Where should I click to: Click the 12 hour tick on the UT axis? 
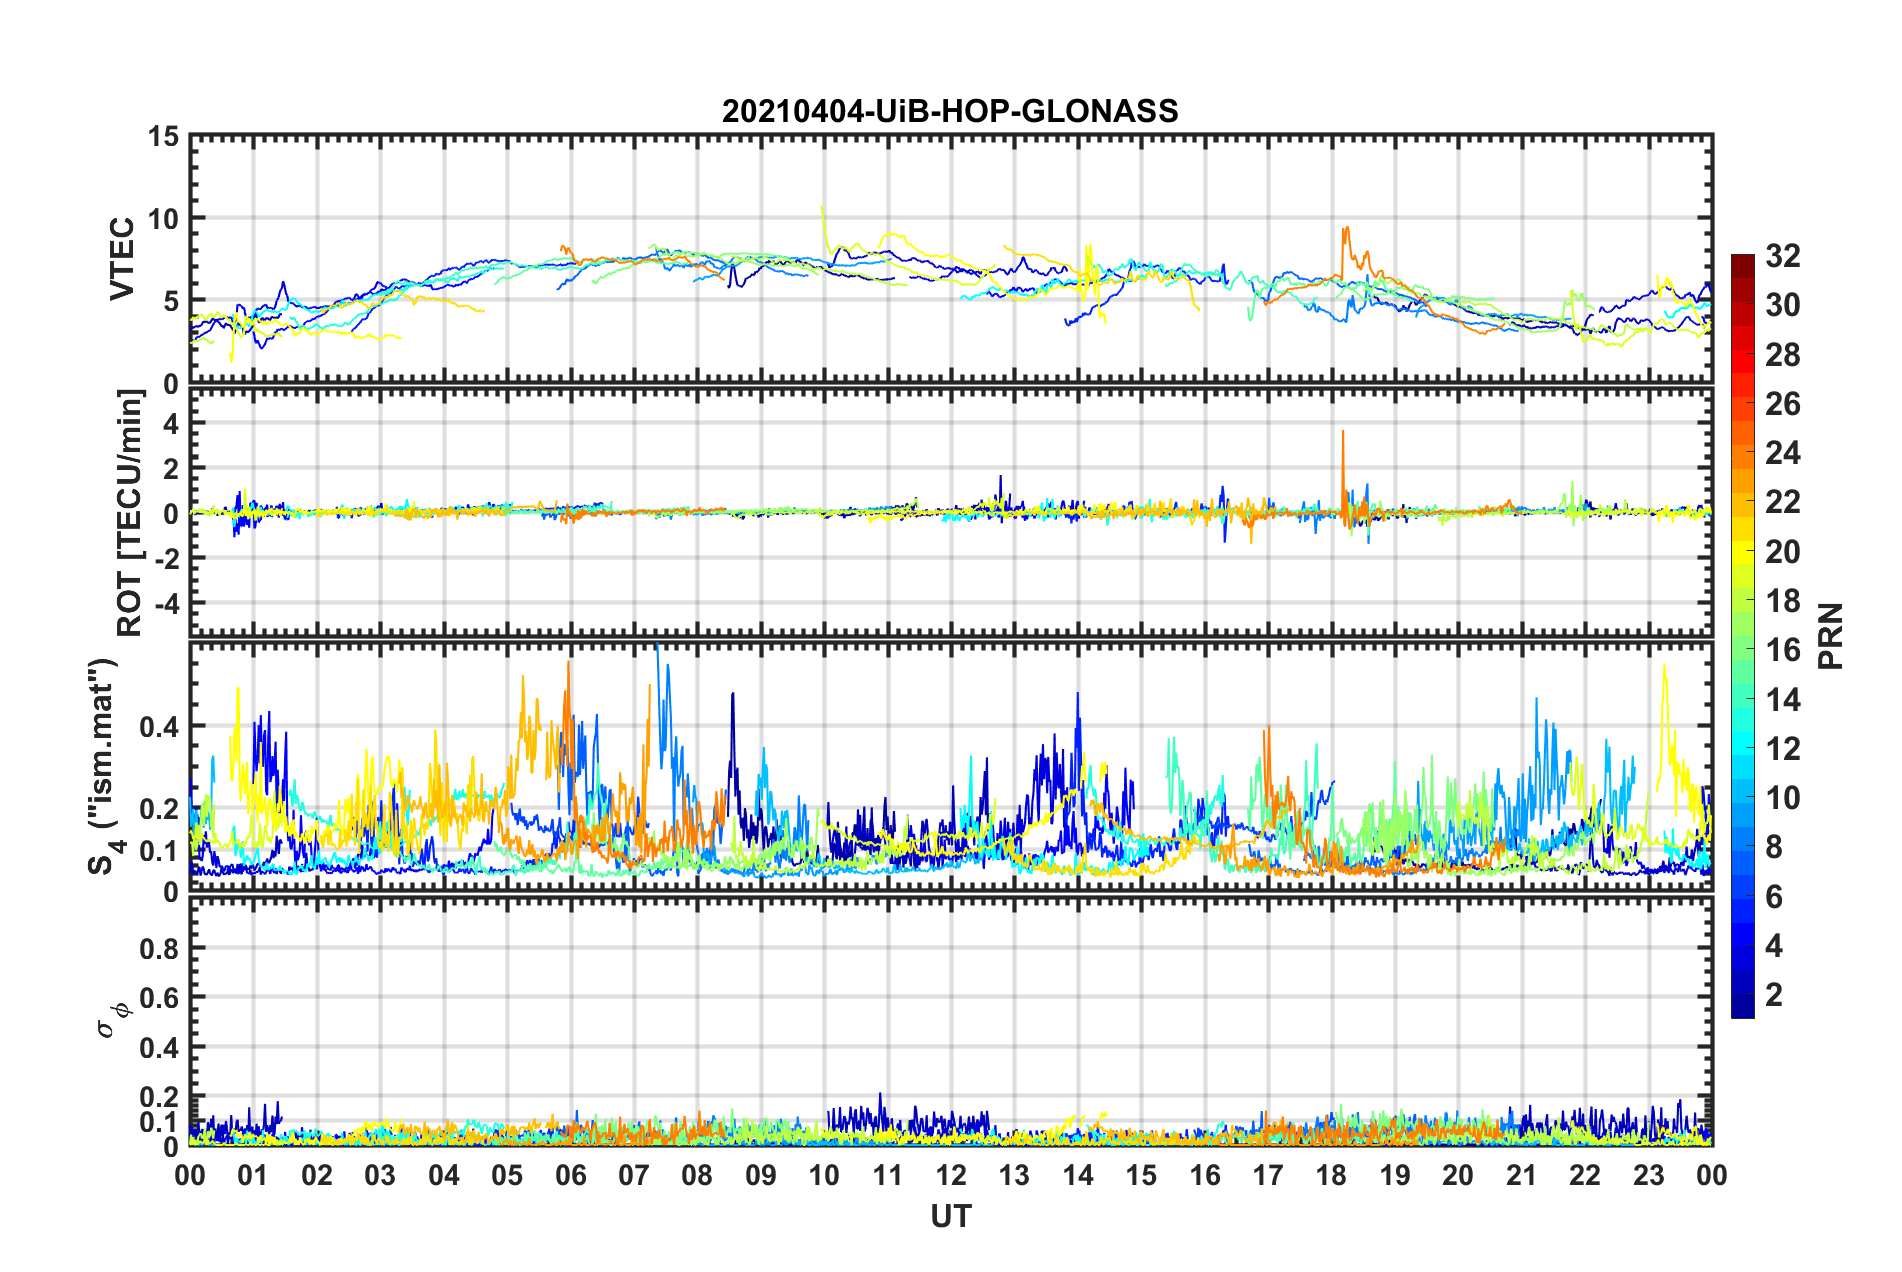951,1175
